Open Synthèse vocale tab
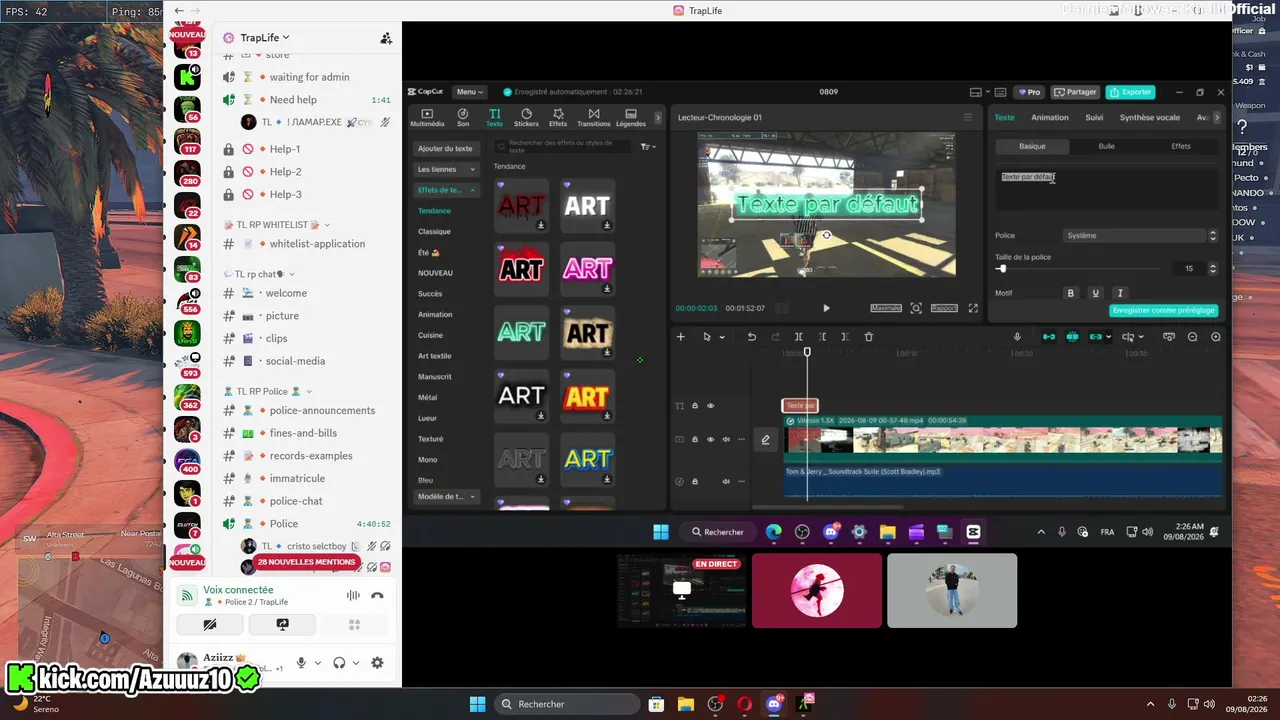1280x720 pixels. 1150,117
